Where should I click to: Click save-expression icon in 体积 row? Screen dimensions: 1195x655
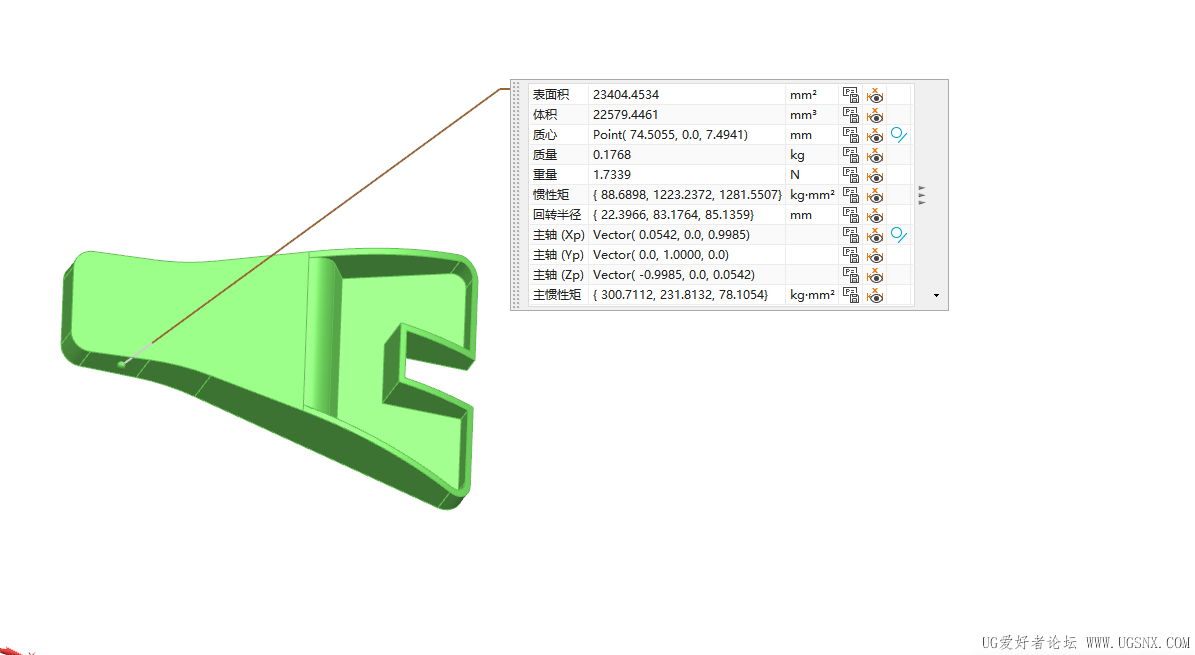tap(851, 114)
